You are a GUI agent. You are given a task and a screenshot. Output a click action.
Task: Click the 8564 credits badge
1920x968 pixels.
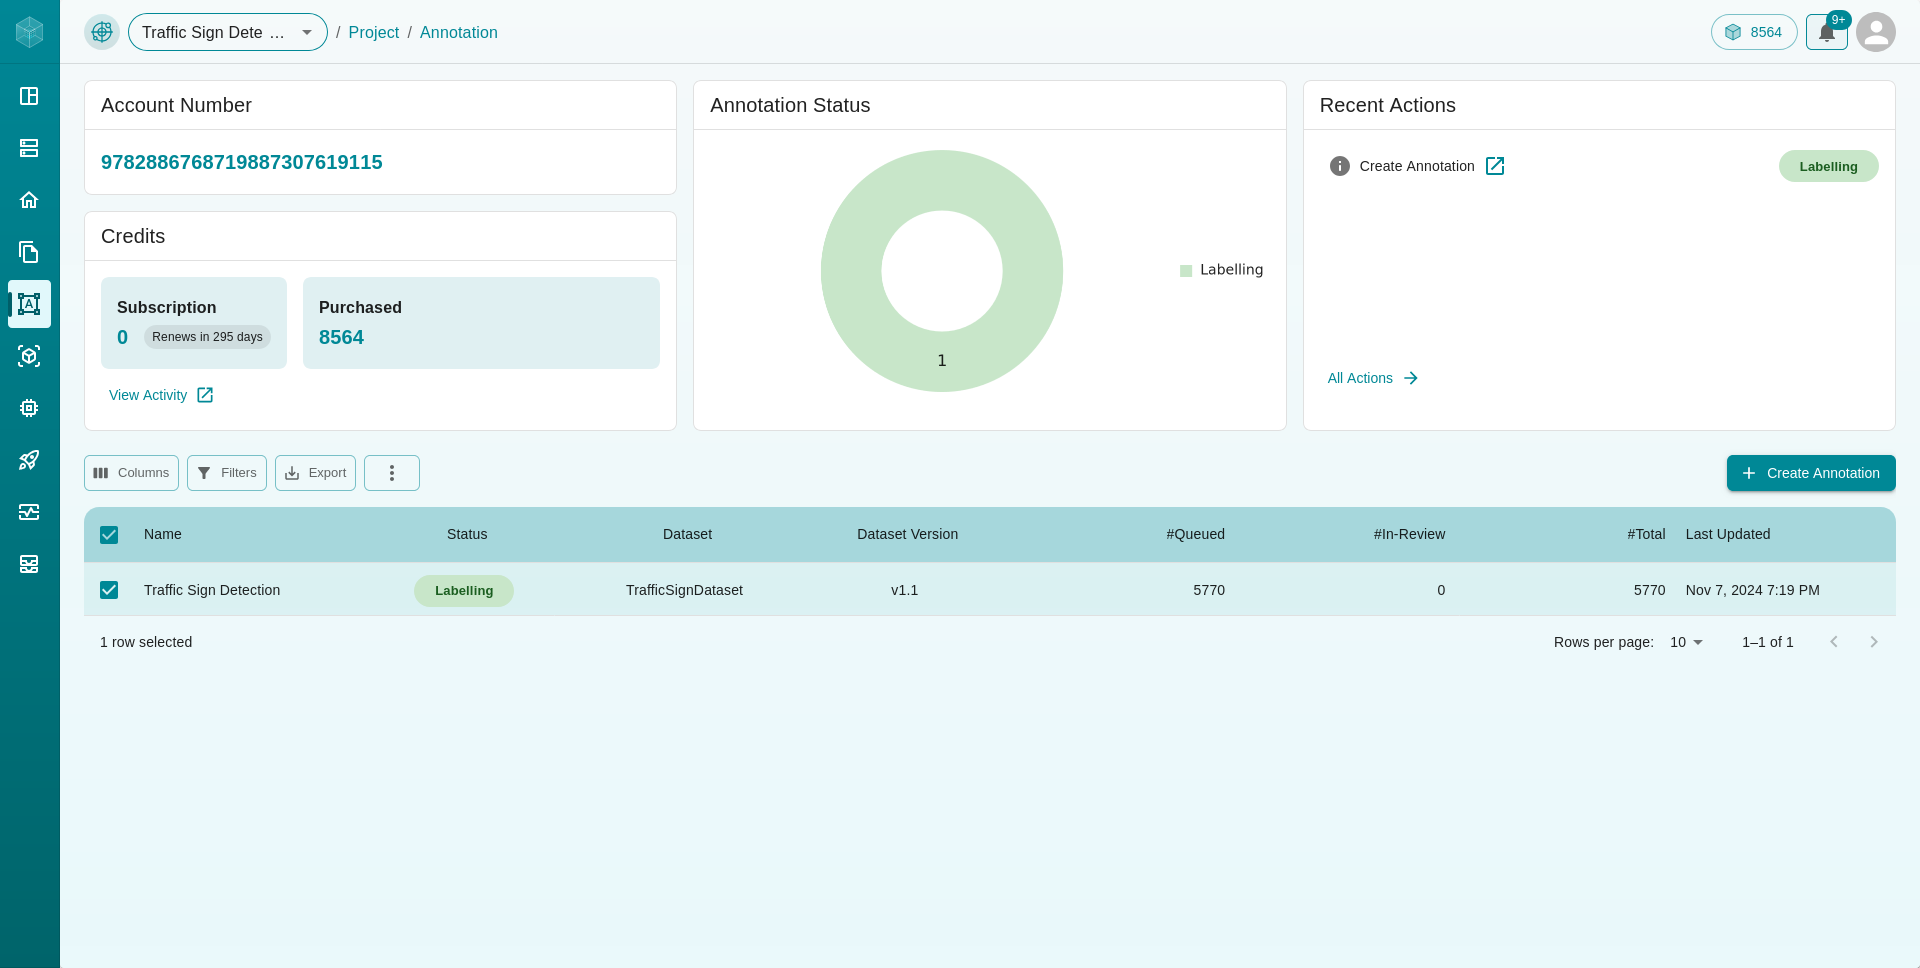(1754, 32)
